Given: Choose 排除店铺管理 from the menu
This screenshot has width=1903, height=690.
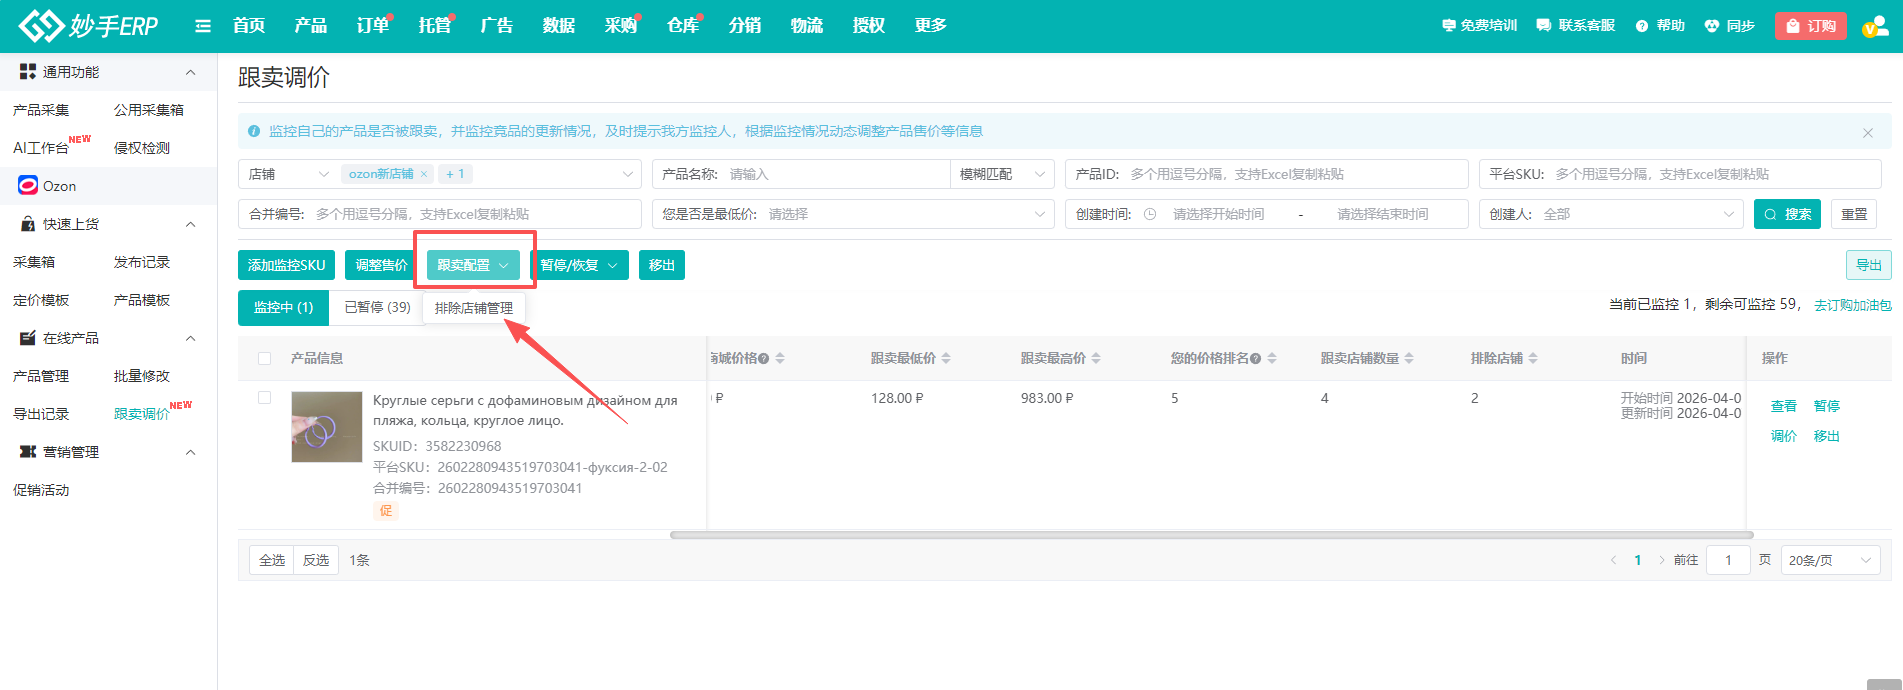Looking at the screenshot, I should pyautogui.click(x=474, y=308).
